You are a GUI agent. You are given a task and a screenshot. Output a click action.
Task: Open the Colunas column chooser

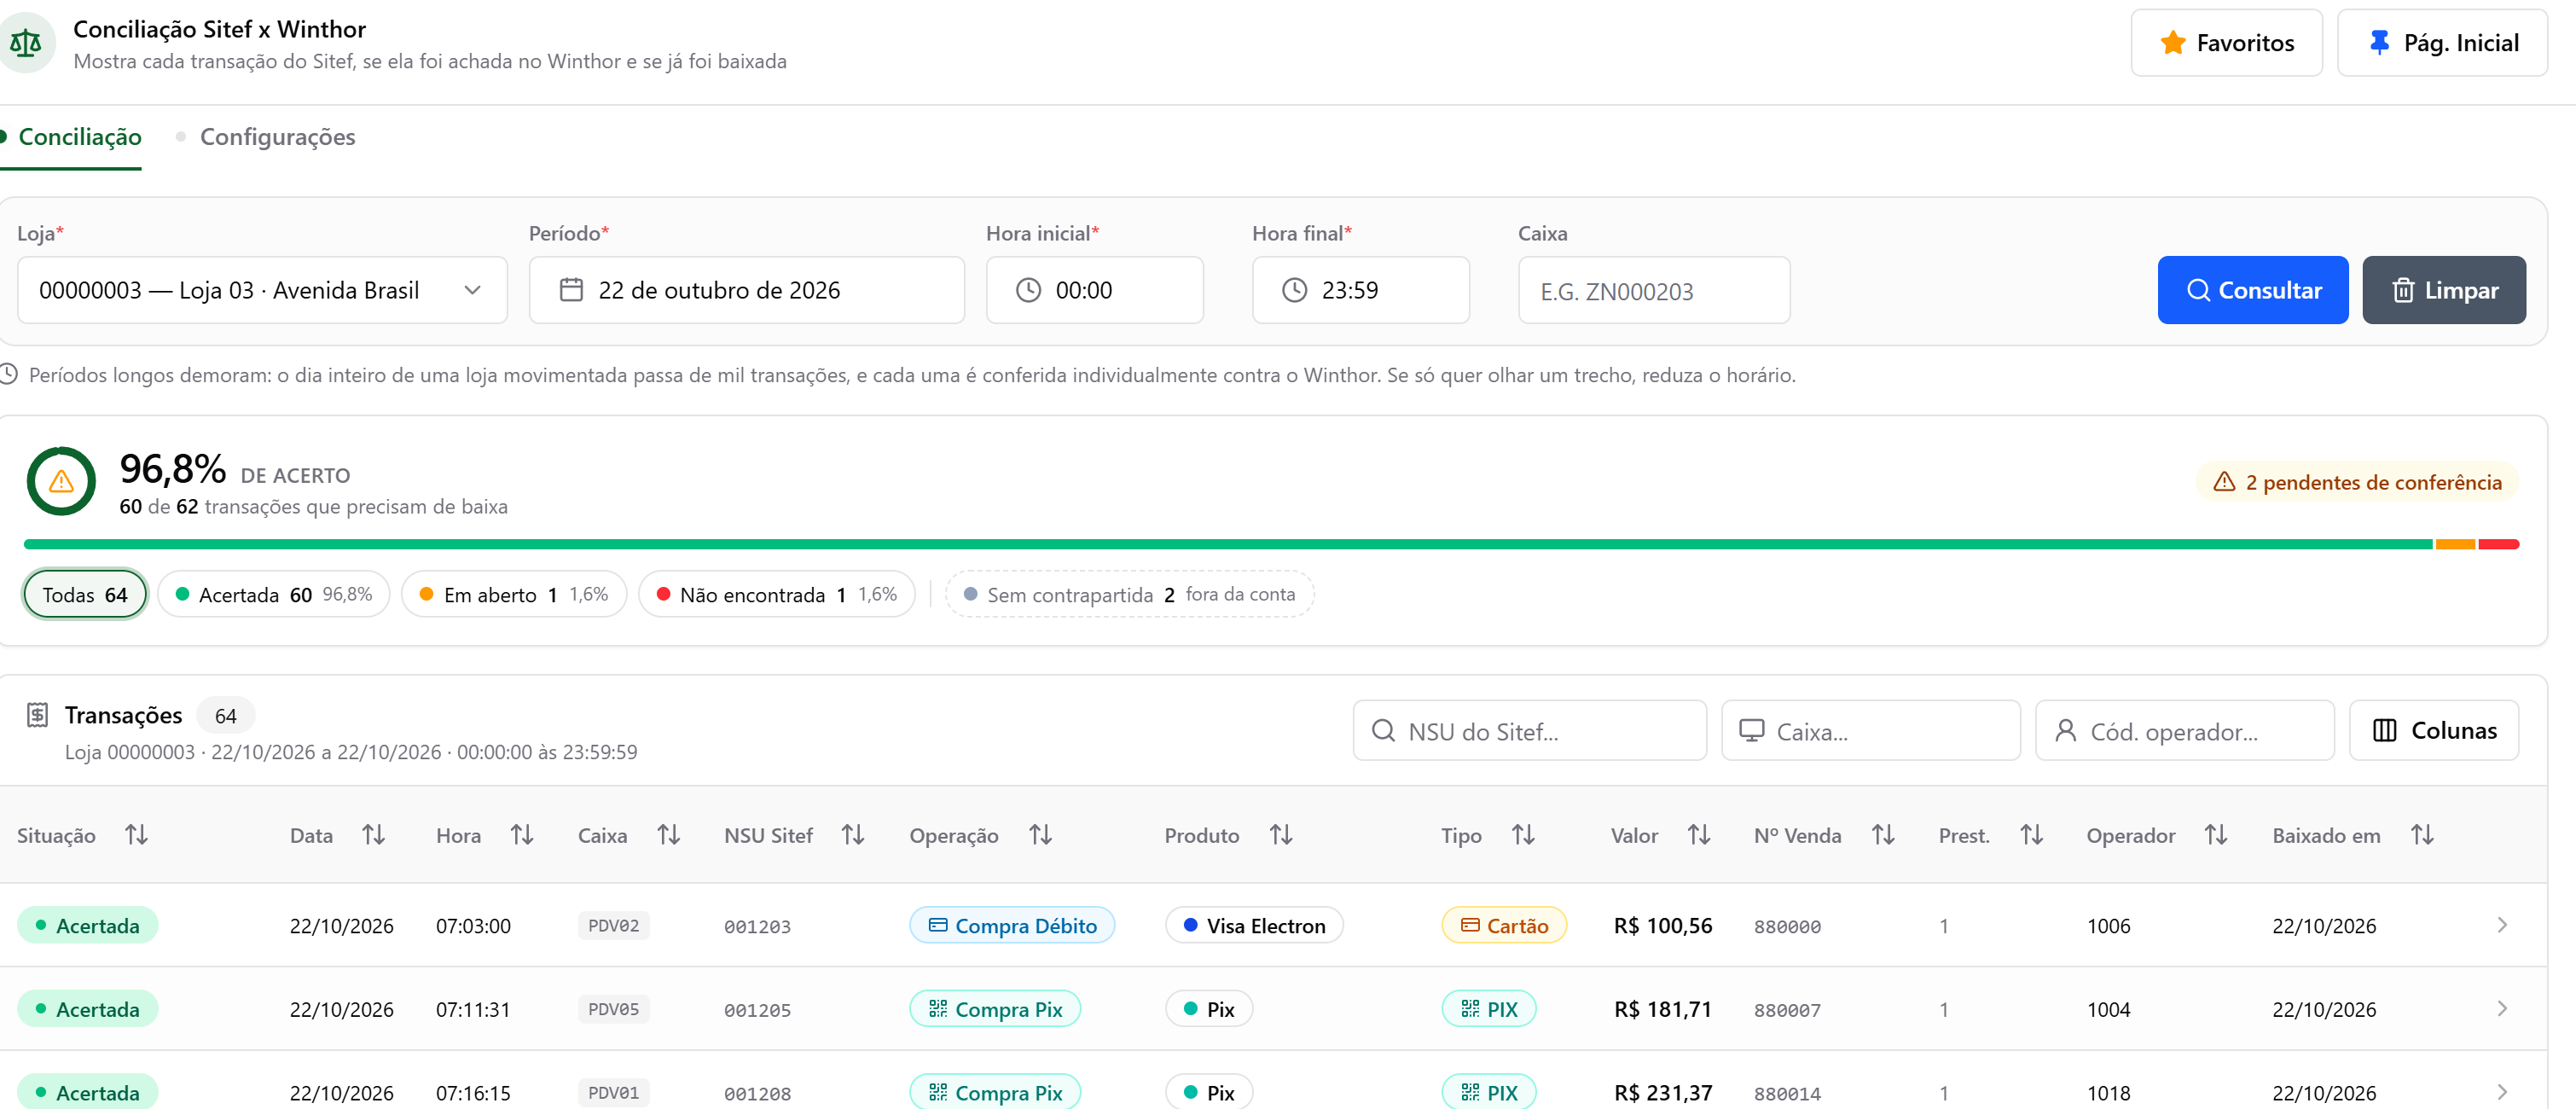coord(2433,730)
